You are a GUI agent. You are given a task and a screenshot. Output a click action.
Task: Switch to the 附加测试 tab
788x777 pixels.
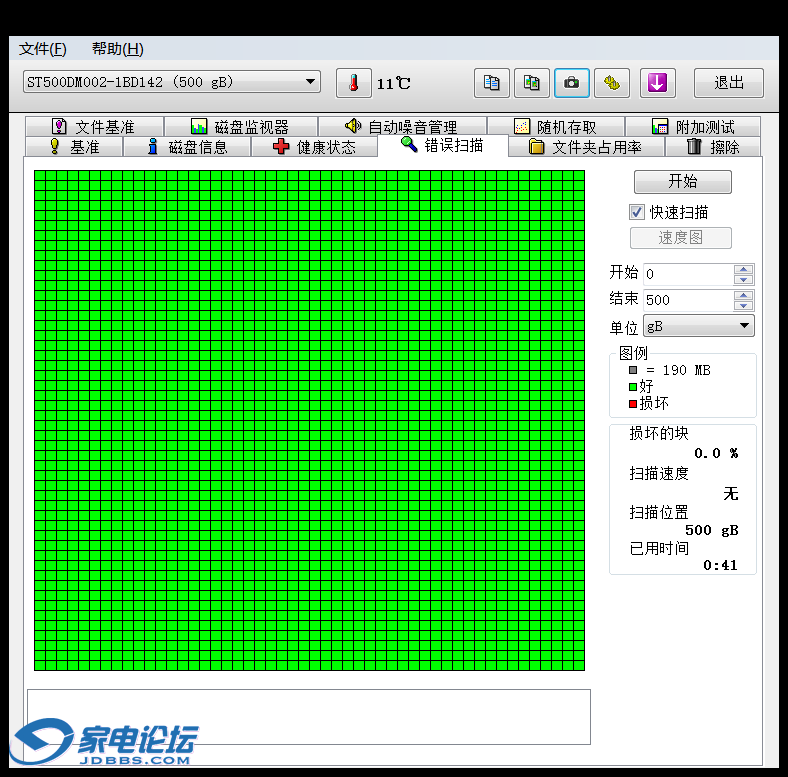coord(693,126)
